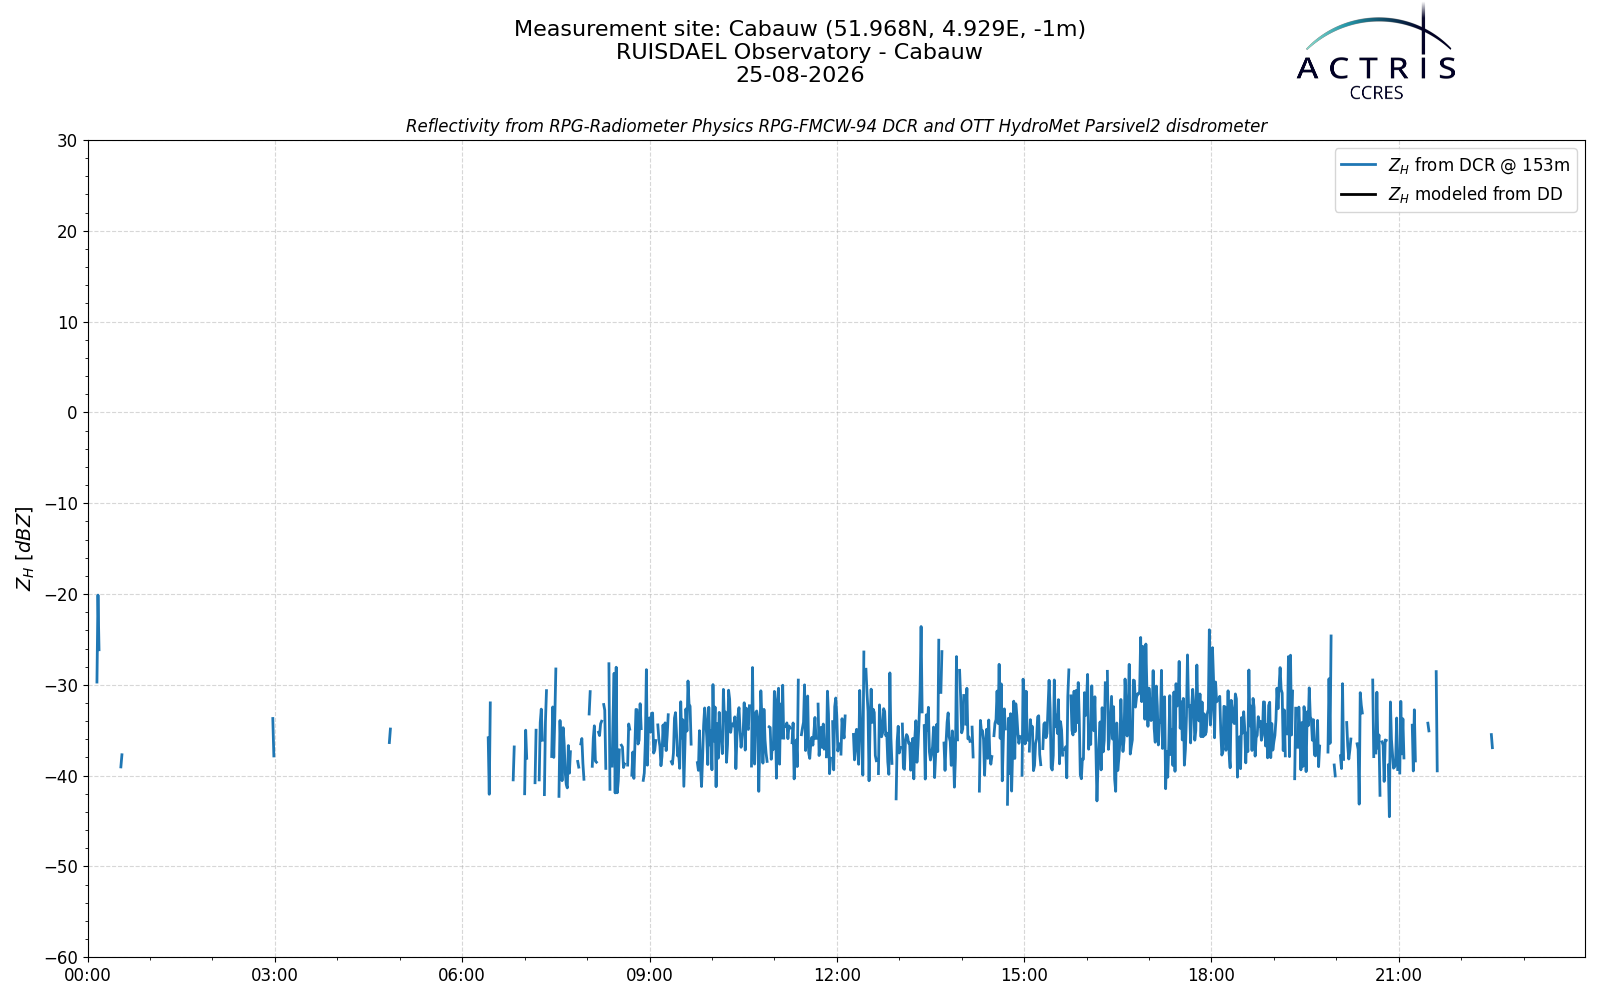Click x-axis time label 15:00
This screenshot has width=1600, height=1000.
(1024, 975)
